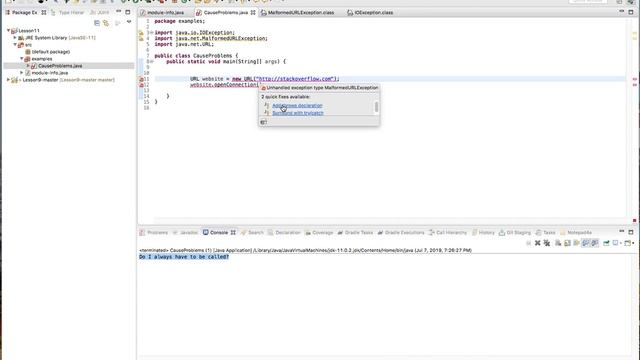Click overview ruler error mark at top right
Viewport: 640px width, 360px height.
(x=635, y=79)
